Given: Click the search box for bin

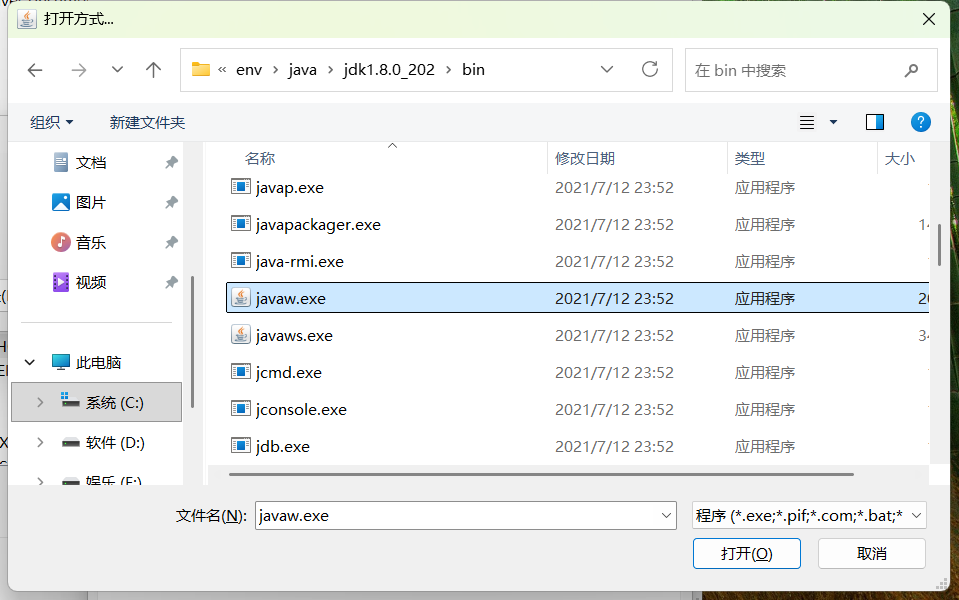Looking at the screenshot, I should [x=811, y=70].
